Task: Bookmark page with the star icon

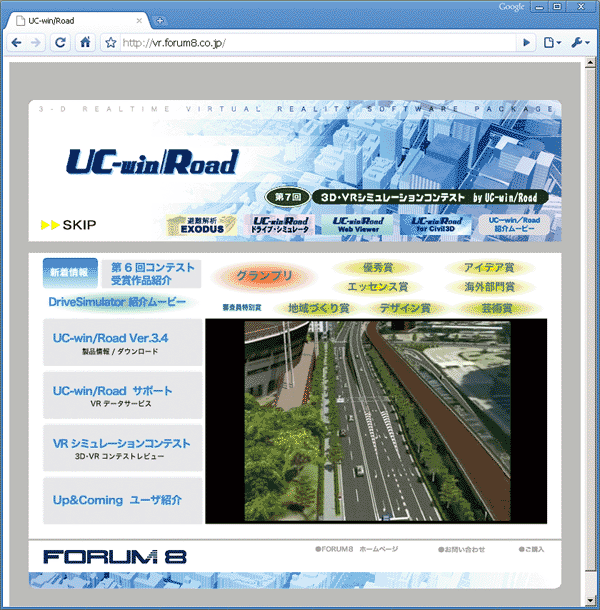Action: coord(111,43)
